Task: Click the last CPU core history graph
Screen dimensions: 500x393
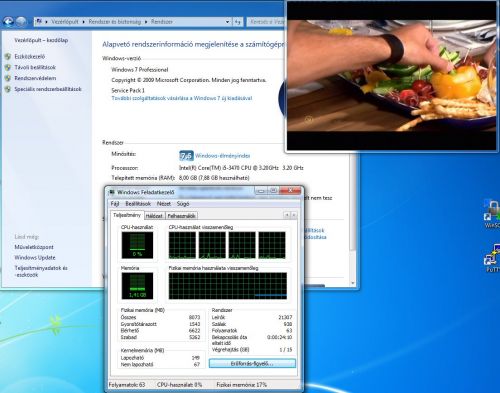Action: point(272,245)
